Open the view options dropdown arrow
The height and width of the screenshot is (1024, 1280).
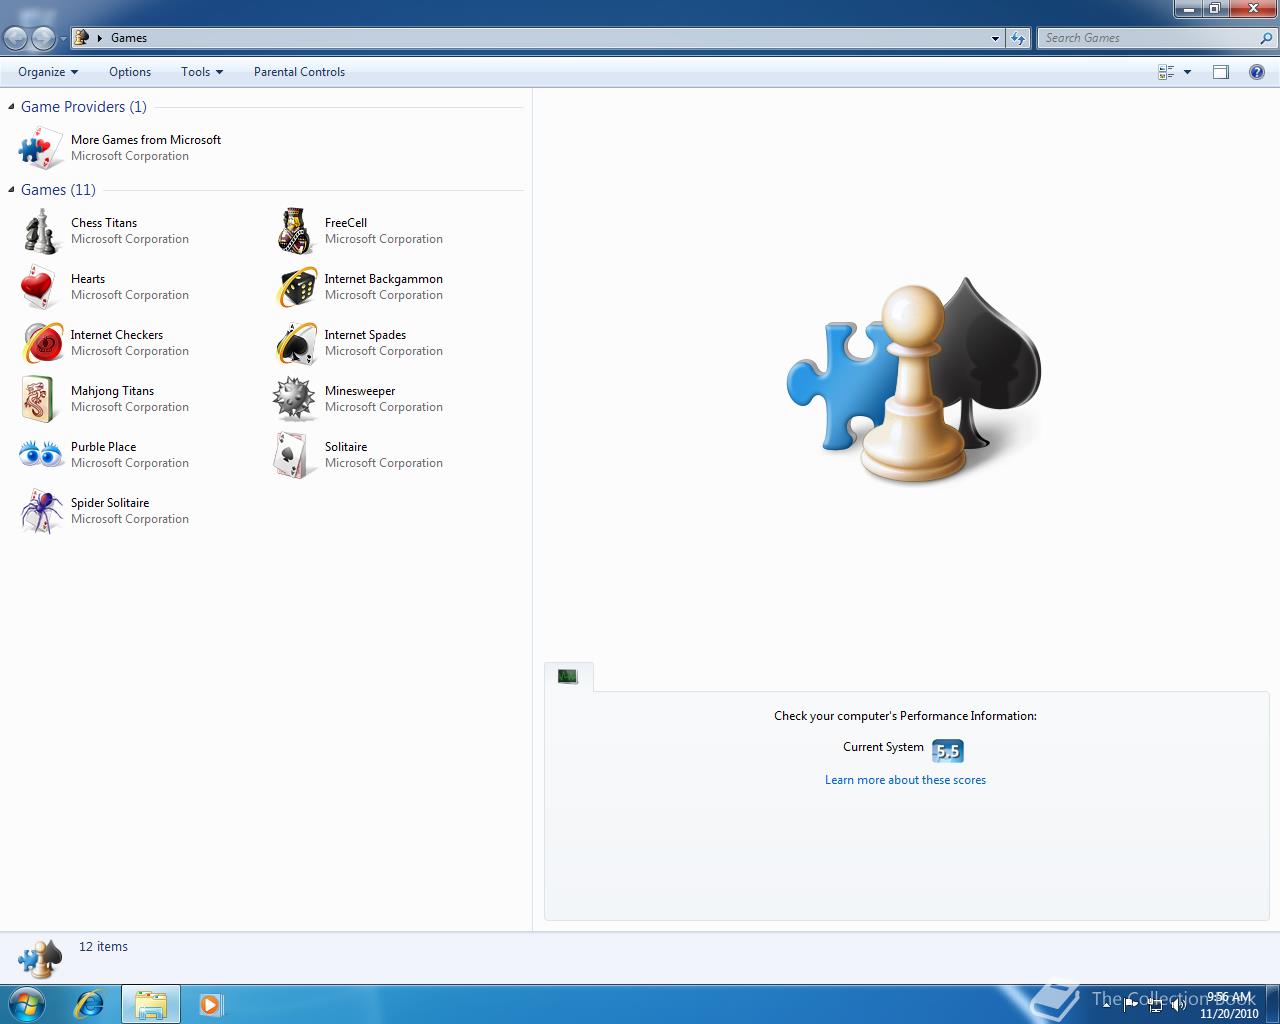click(x=1187, y=72)
